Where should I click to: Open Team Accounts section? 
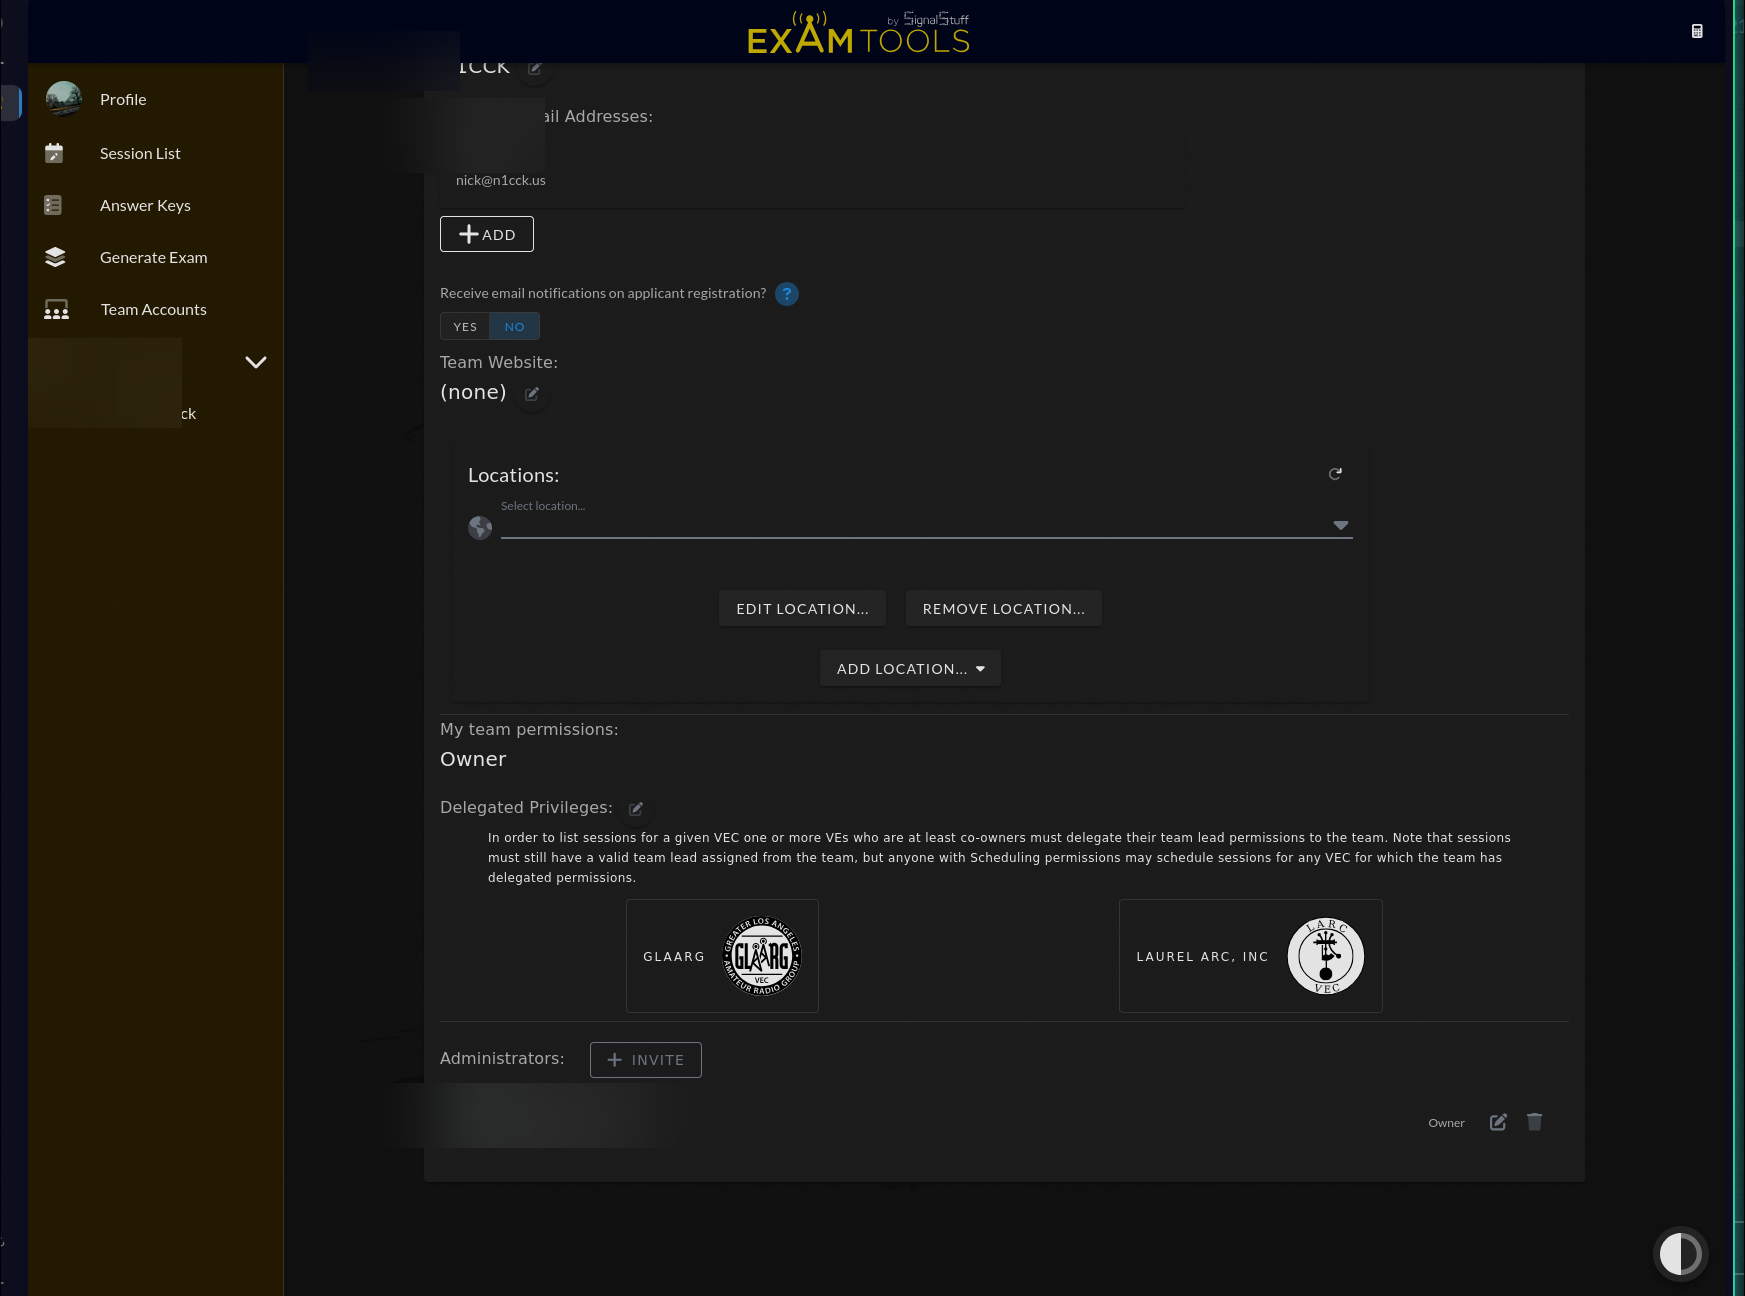click(x=155, y=309)
